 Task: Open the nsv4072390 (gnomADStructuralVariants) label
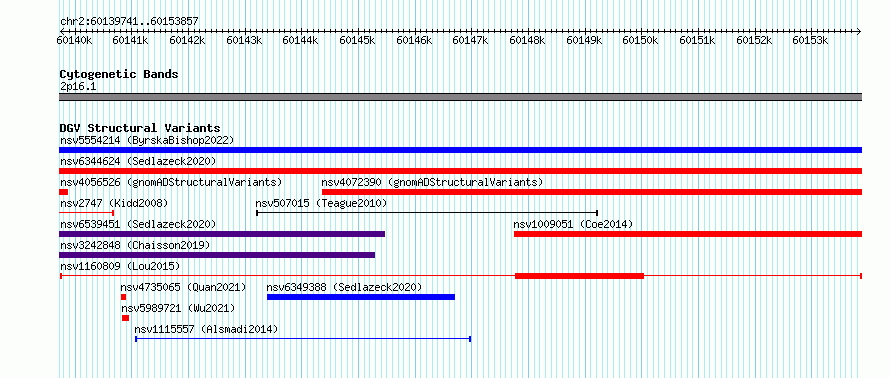(x=433, y=182)
